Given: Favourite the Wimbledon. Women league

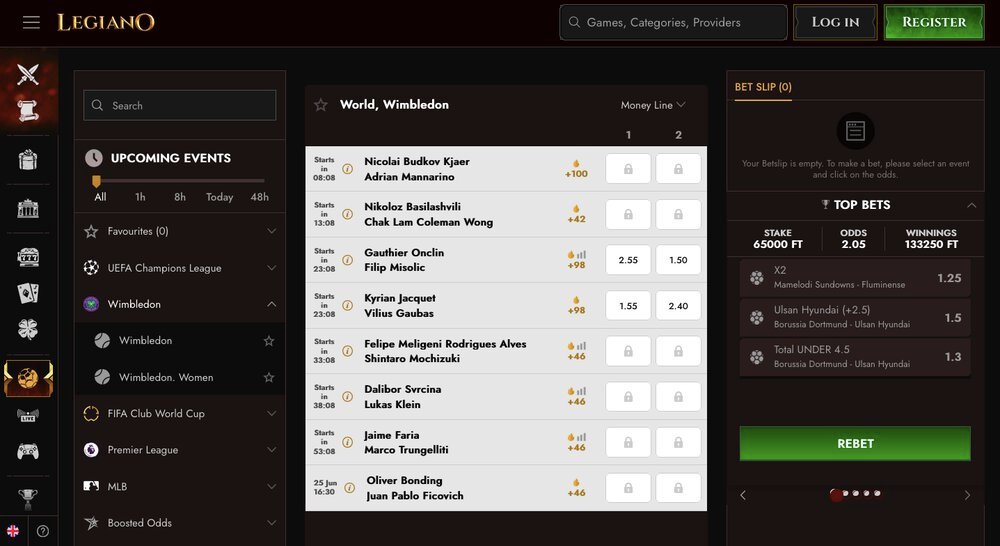Looking at the screenshot, I should (269, 378).
